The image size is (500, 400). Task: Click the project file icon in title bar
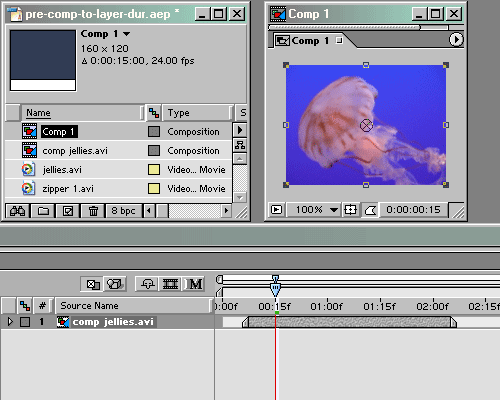click(15, 14)
